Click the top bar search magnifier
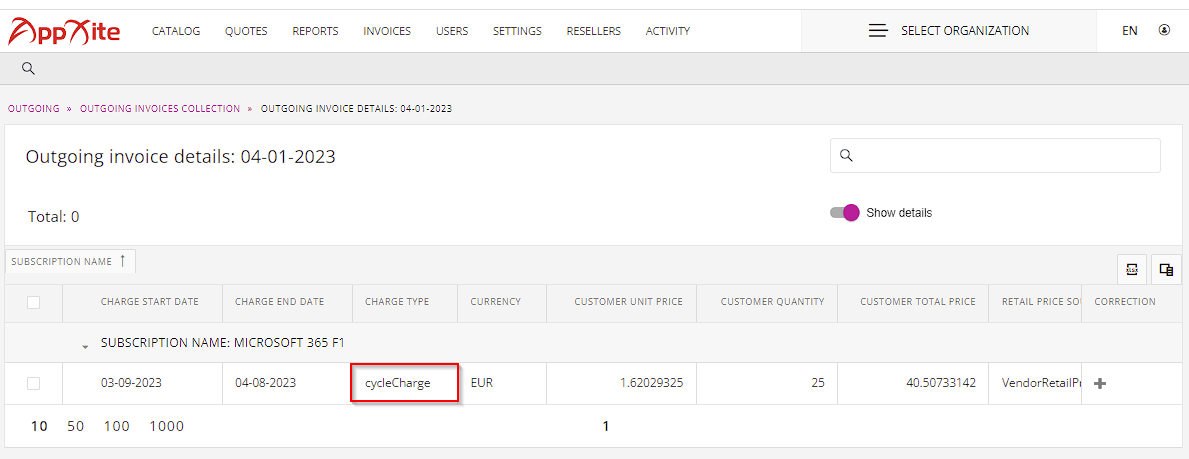Viewport: 1189px width, 459px height. point(28,68)
